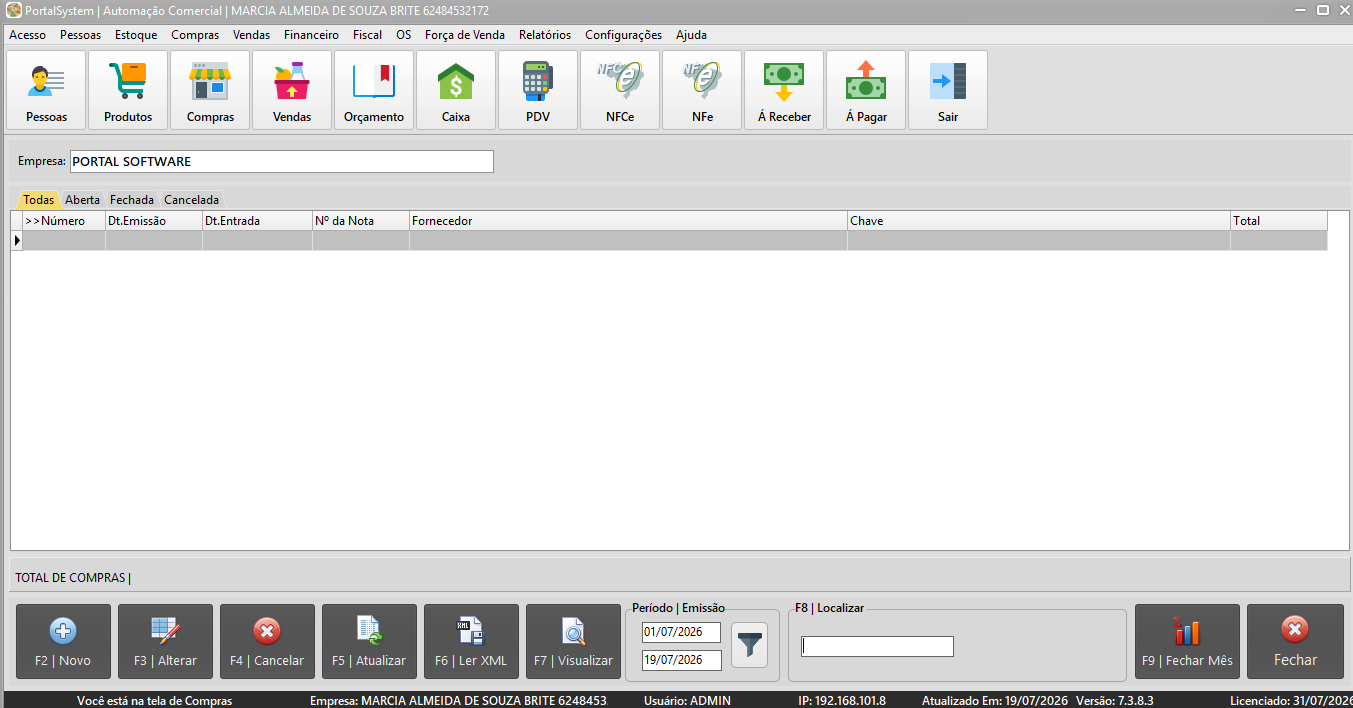
Task: Switch to the Cancelada tab
Action: (191, 200)
